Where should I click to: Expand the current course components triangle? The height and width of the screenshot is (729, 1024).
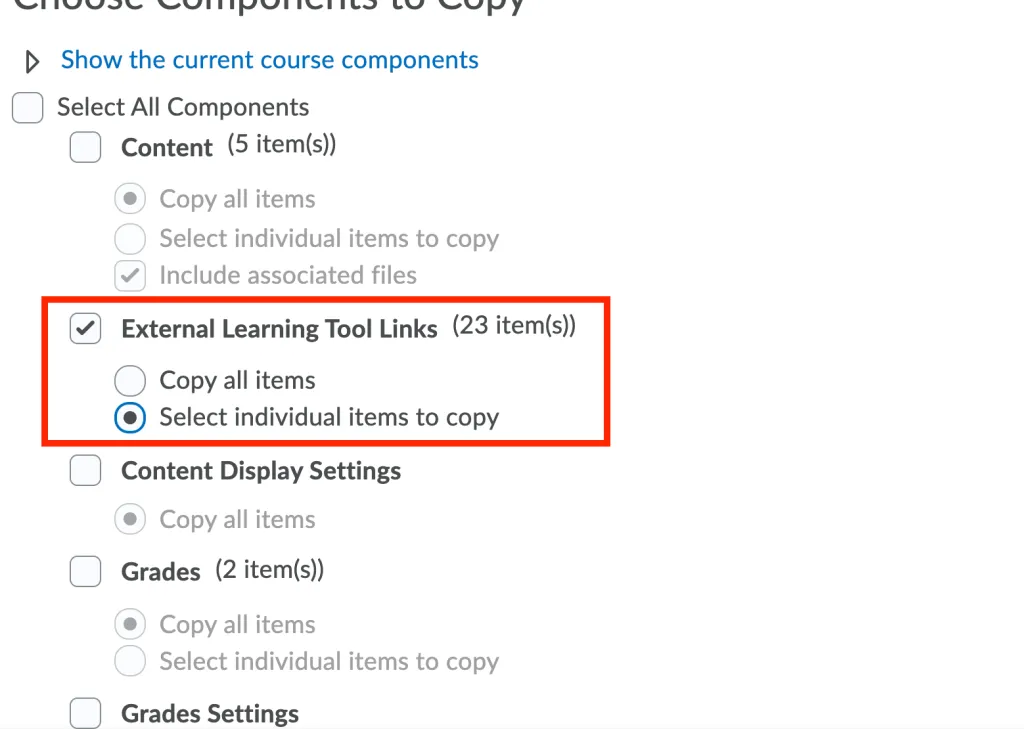[32, 61]
